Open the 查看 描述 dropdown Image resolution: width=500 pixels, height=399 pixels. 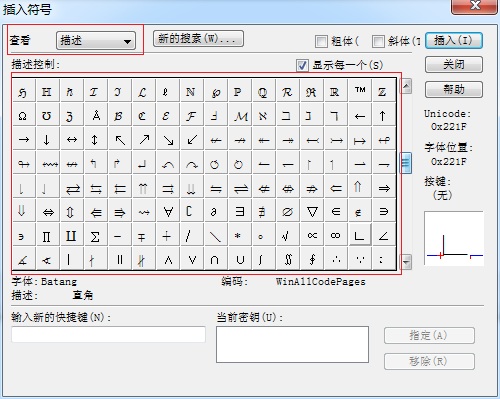click(x=96, y=41)
